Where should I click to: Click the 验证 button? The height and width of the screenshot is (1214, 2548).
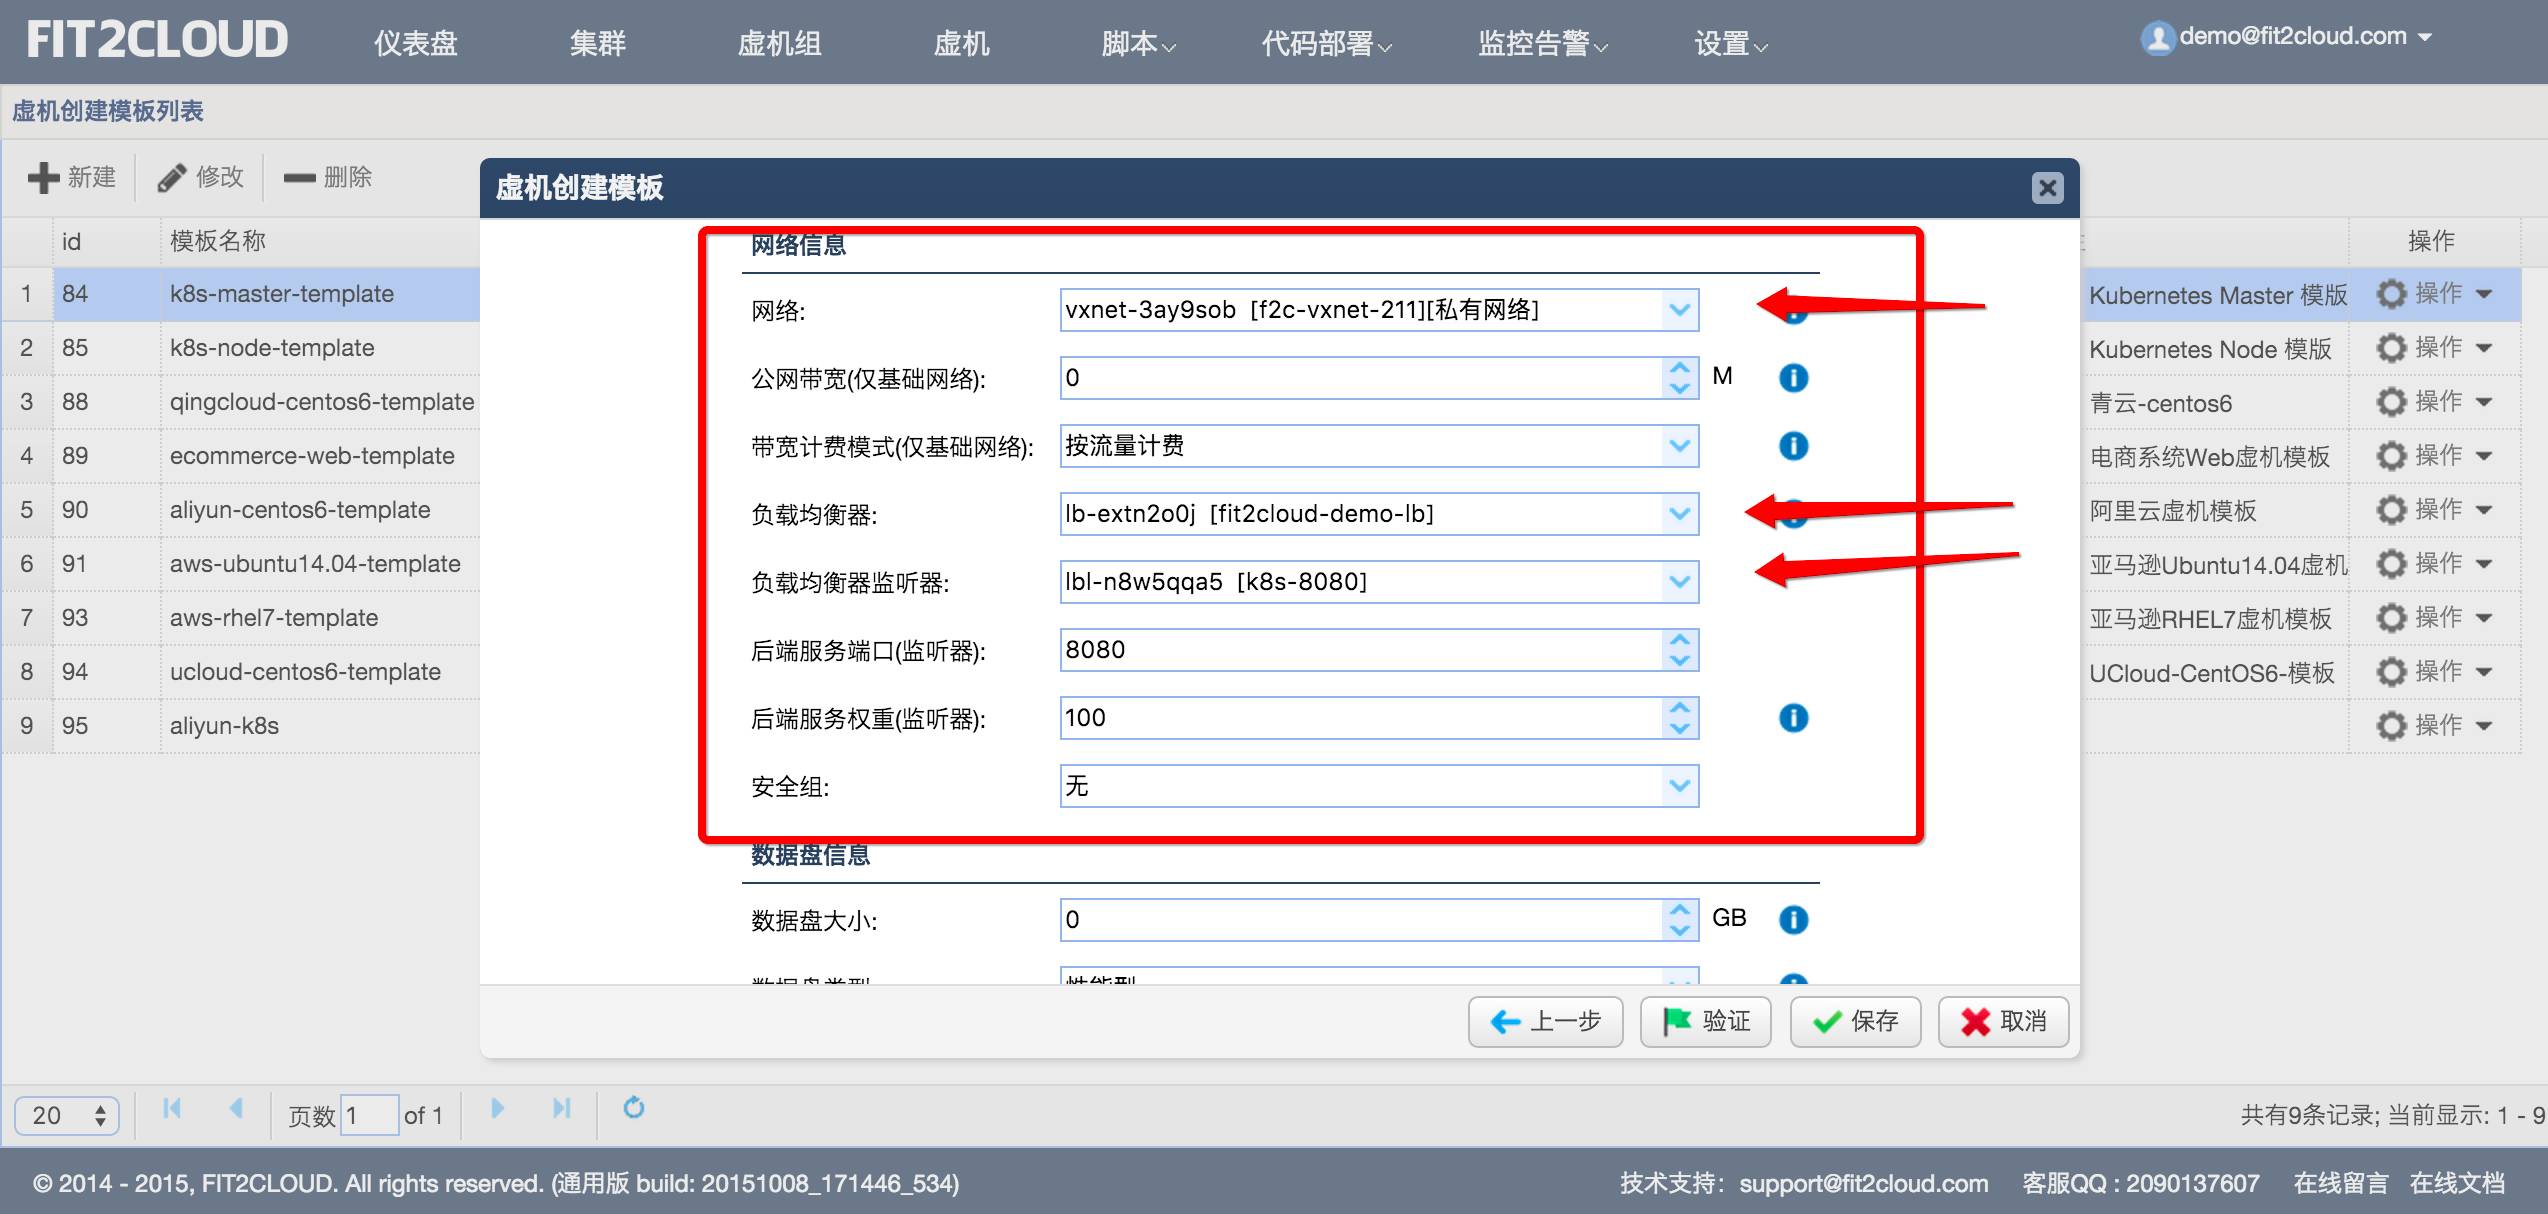[x=1705, y=1022]
